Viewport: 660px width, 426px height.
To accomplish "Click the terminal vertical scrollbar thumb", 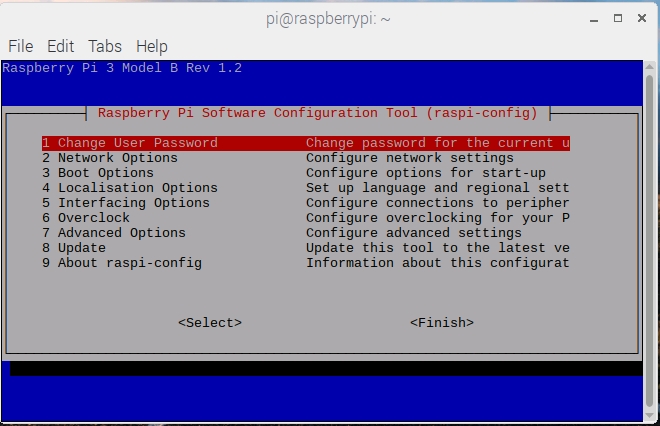I will [x=649, y=240].
